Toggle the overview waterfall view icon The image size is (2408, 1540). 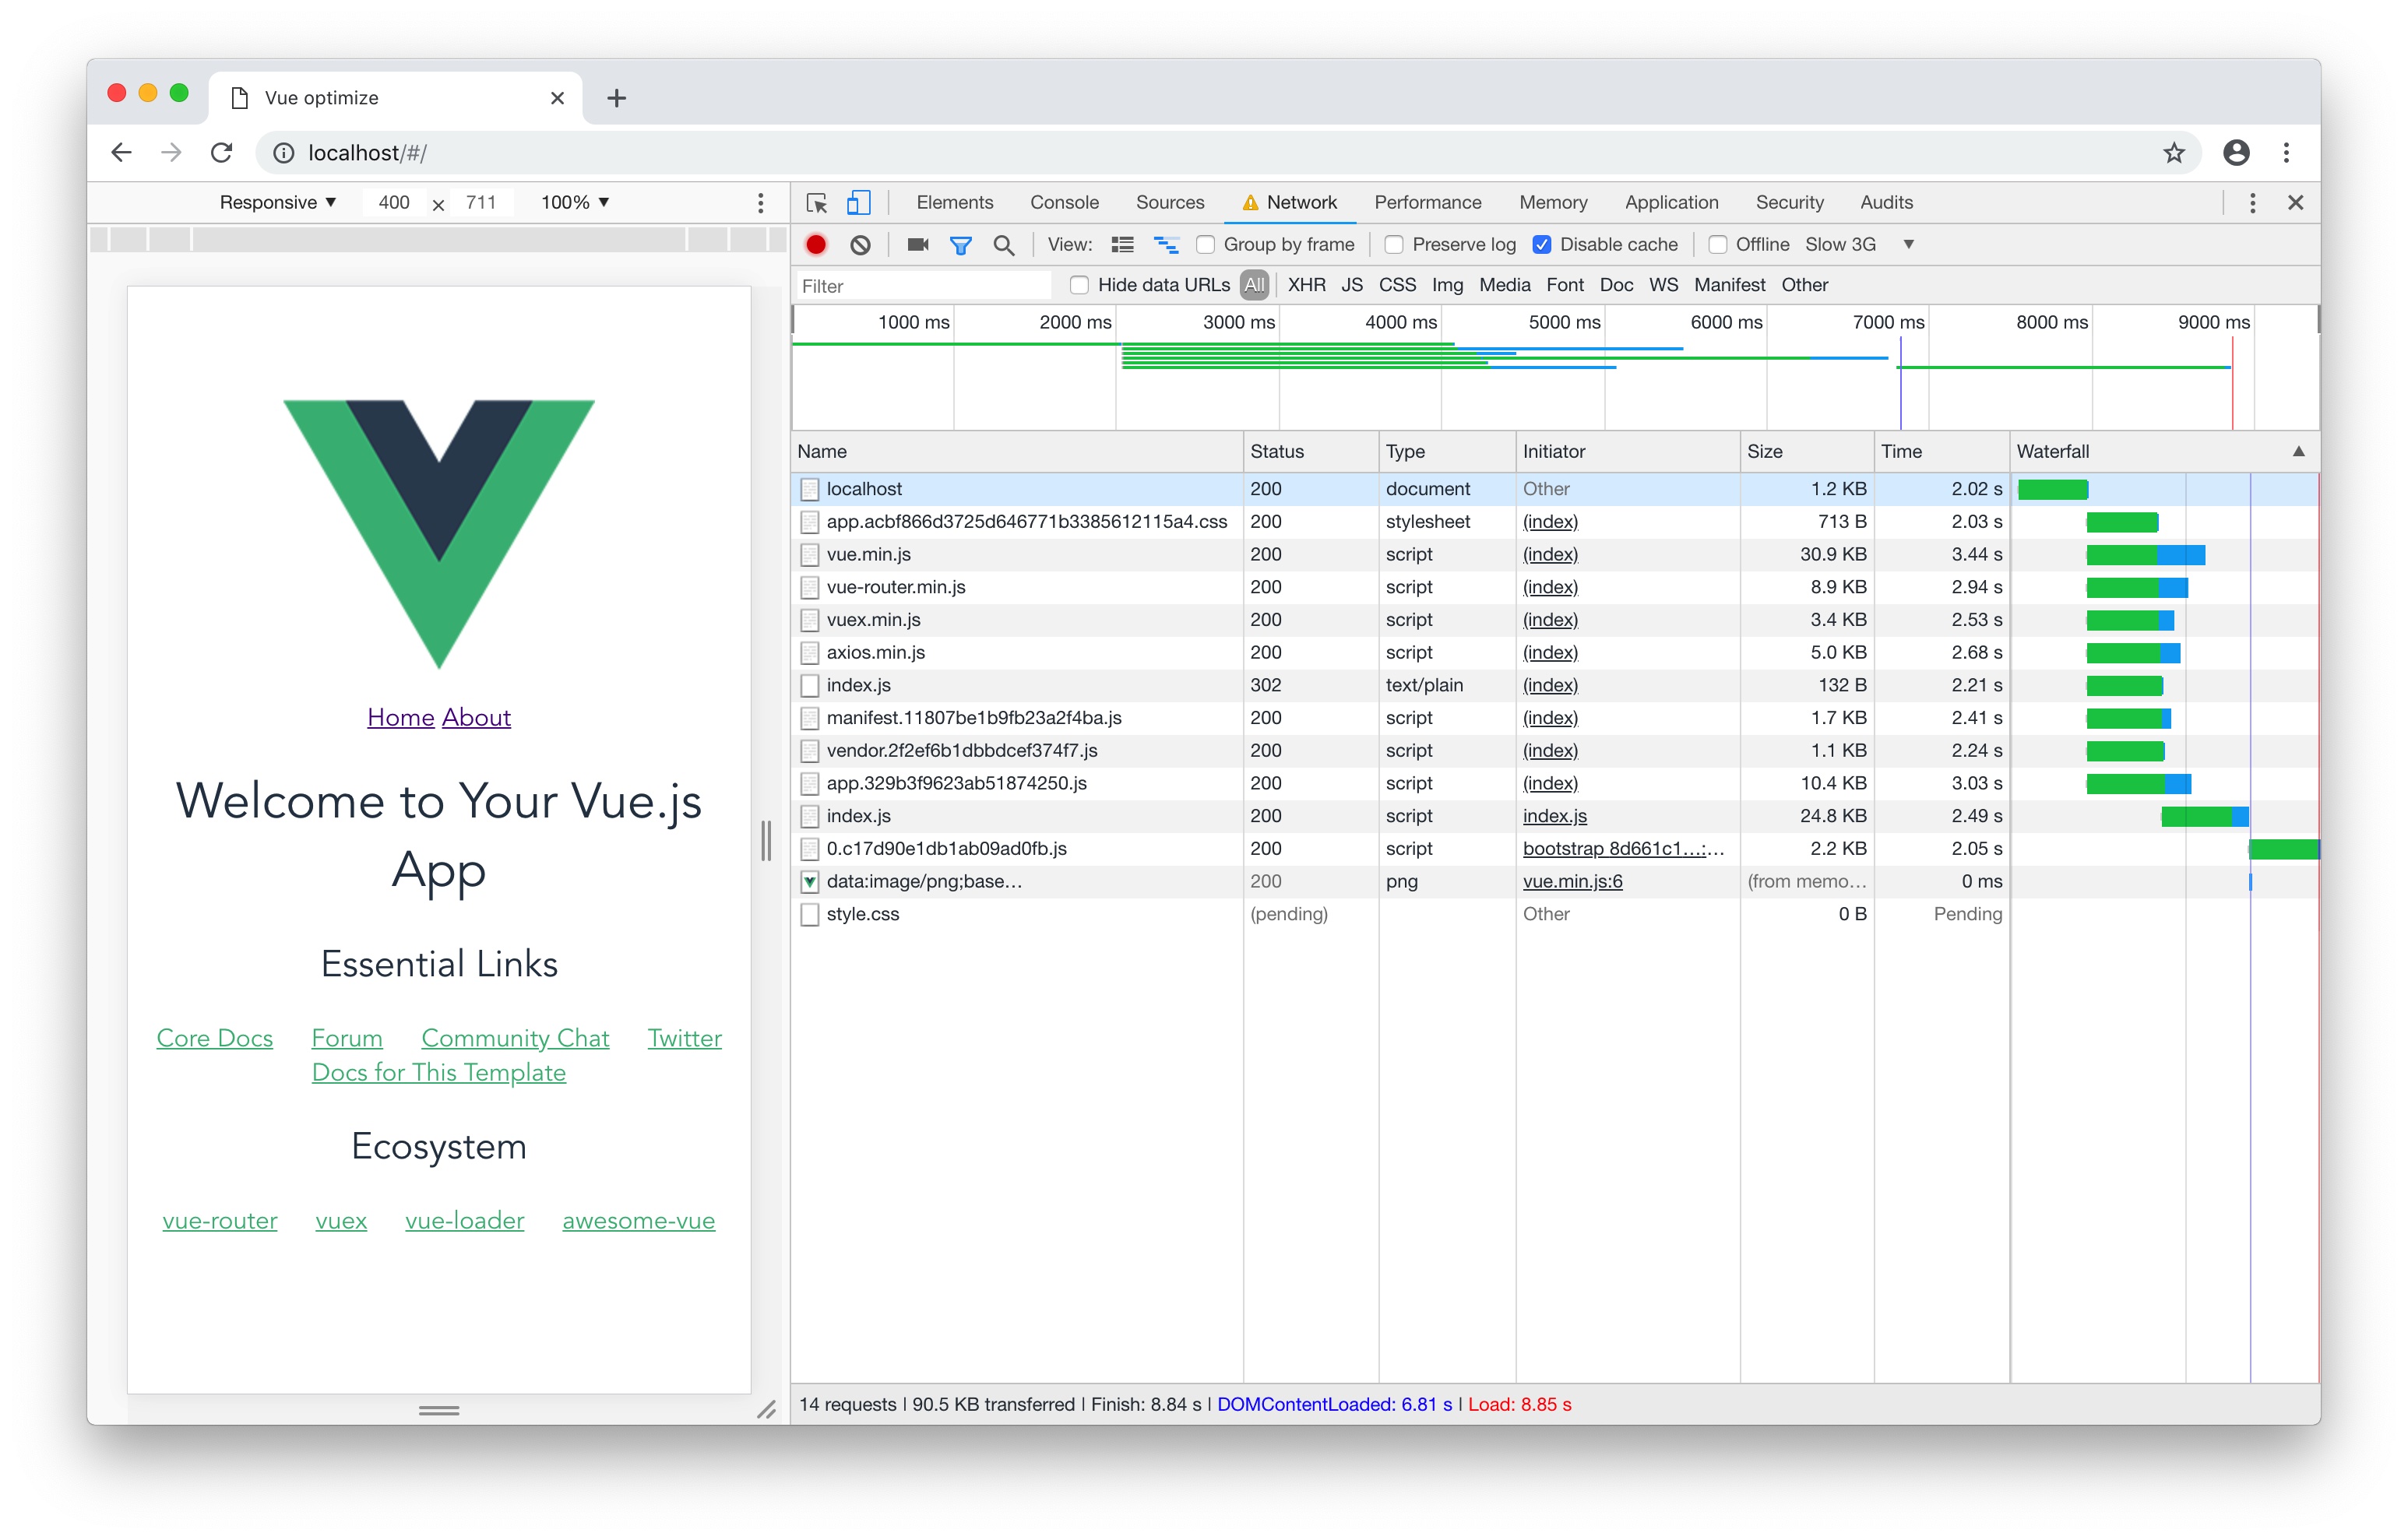[1166, 245]
